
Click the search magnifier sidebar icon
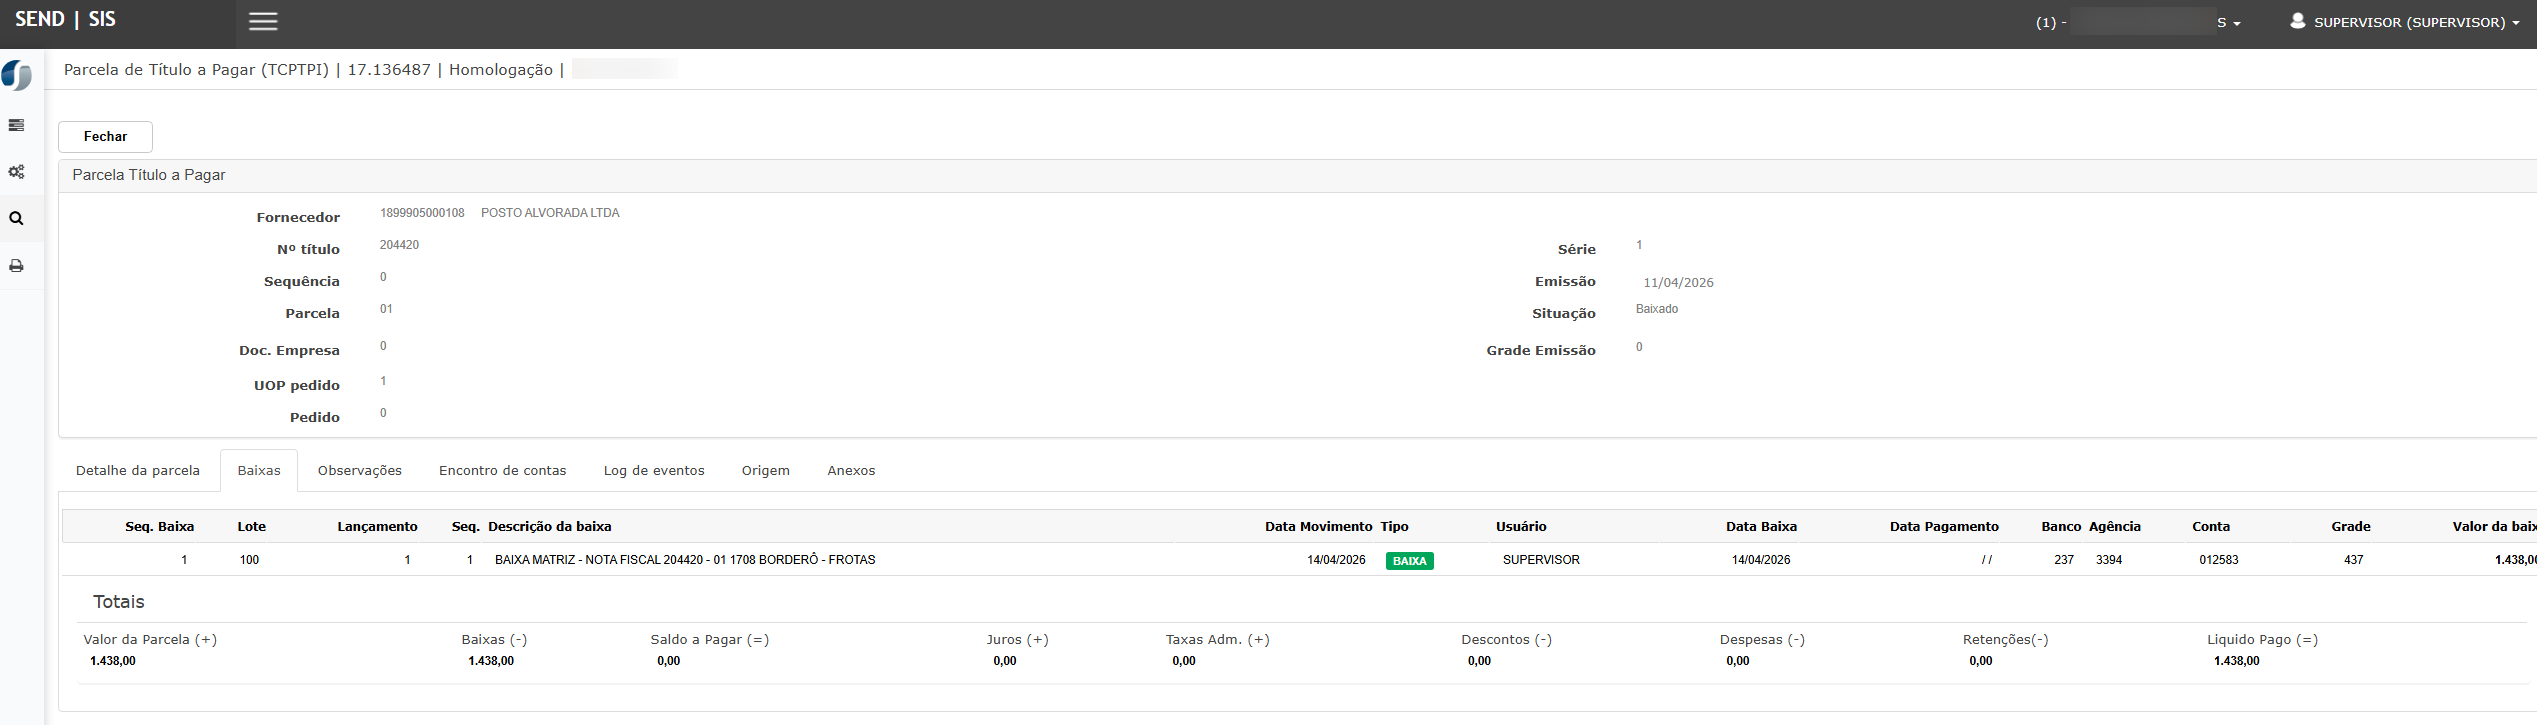click(16, 219)
